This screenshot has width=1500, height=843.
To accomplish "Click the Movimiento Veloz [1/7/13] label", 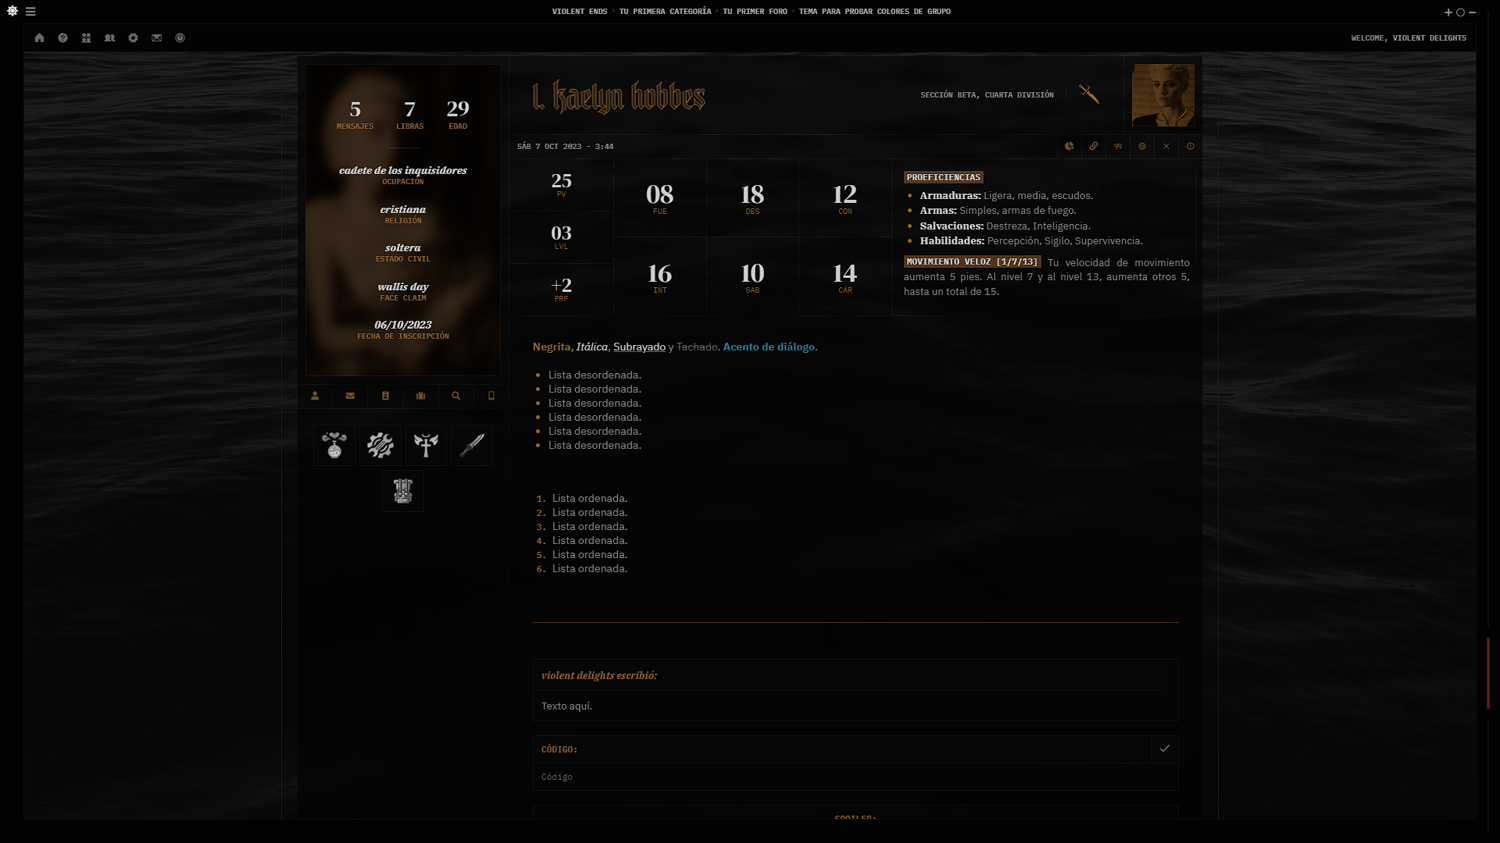I will (x=972, y=262).
